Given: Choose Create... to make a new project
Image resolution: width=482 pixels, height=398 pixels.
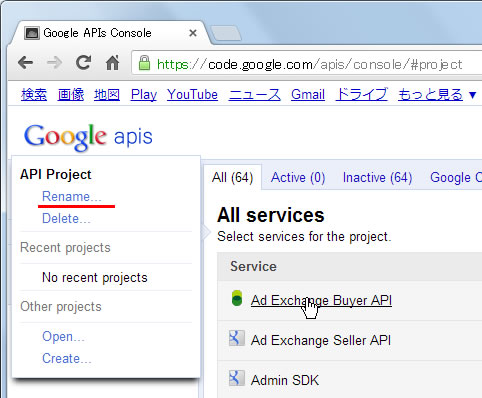Looking at the screenshot, I should point(66,359).
